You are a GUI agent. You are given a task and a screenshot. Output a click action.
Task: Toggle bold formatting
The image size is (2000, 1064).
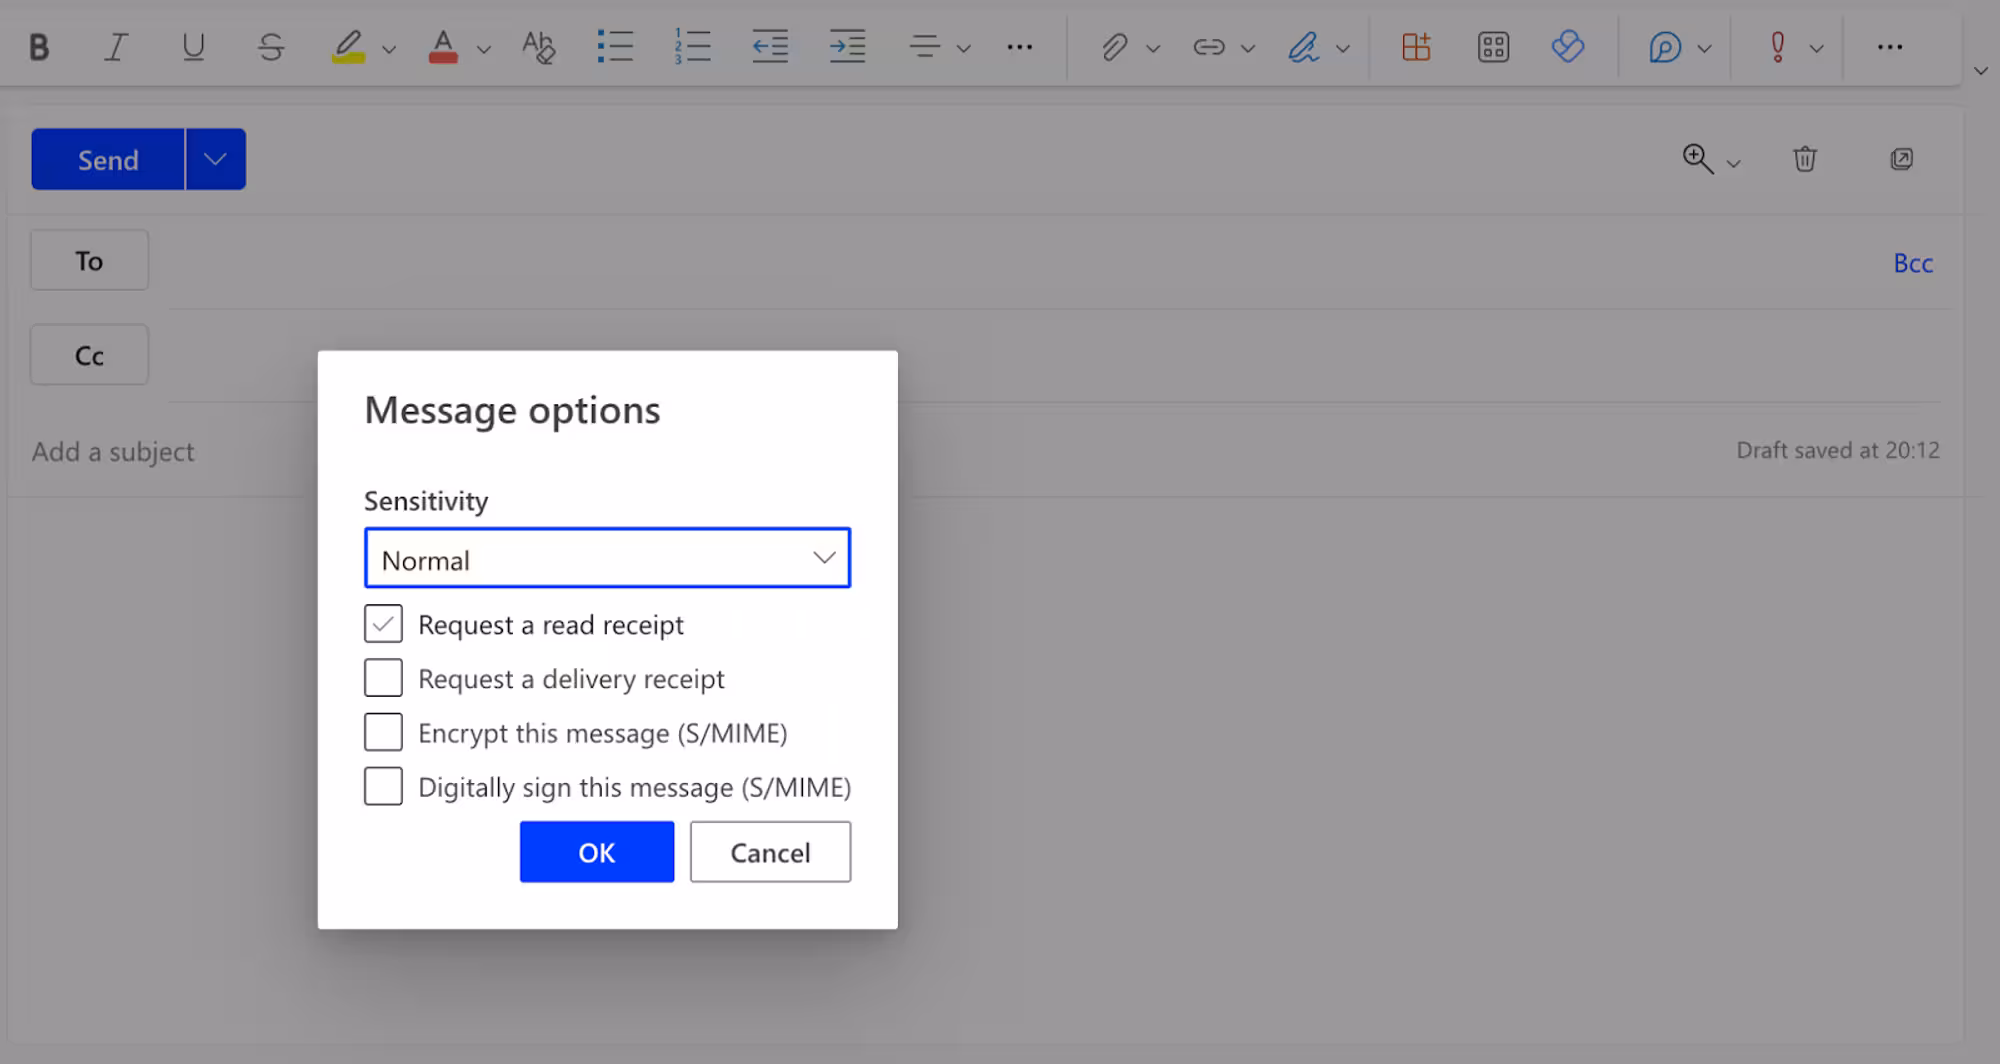(39, 47)
